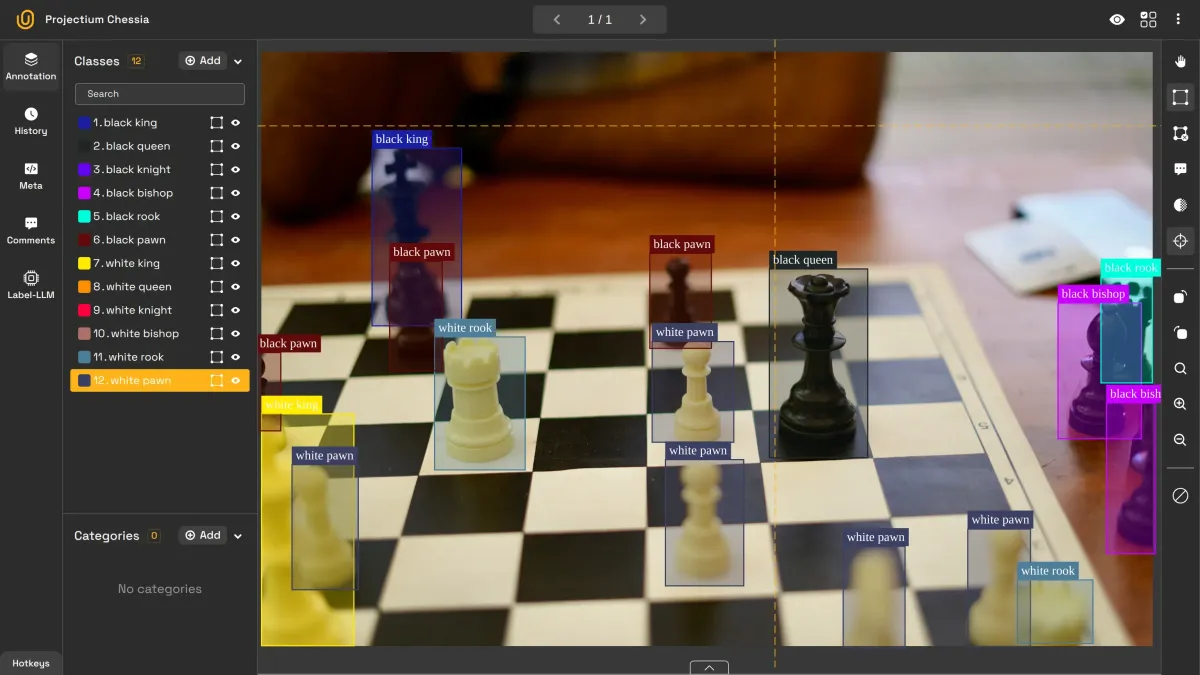The width and height of the screenshot is (1200, 675).
Task: Select the pan hand tool
Action: (1180, 62)
